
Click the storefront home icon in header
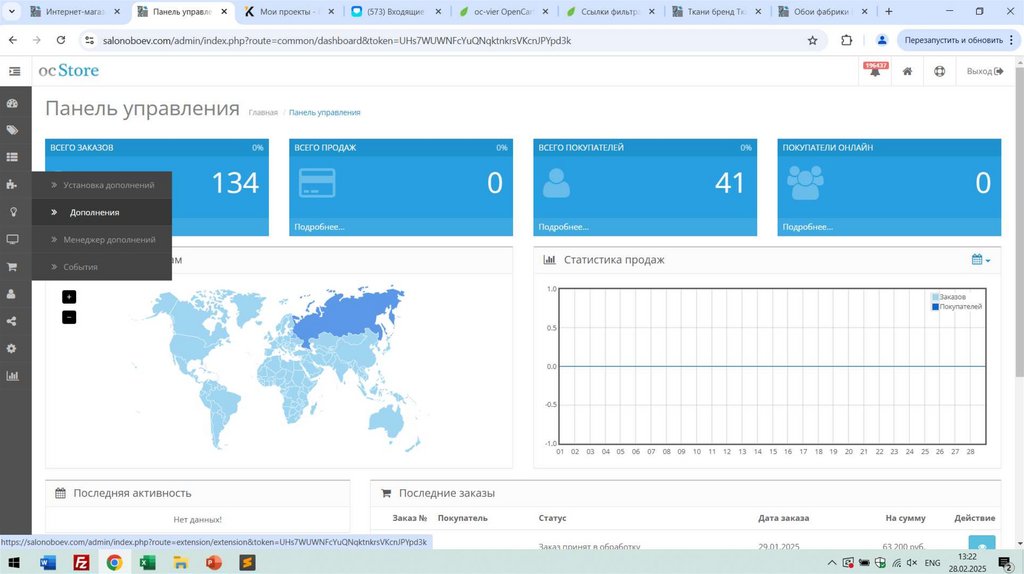coord(907,72)
